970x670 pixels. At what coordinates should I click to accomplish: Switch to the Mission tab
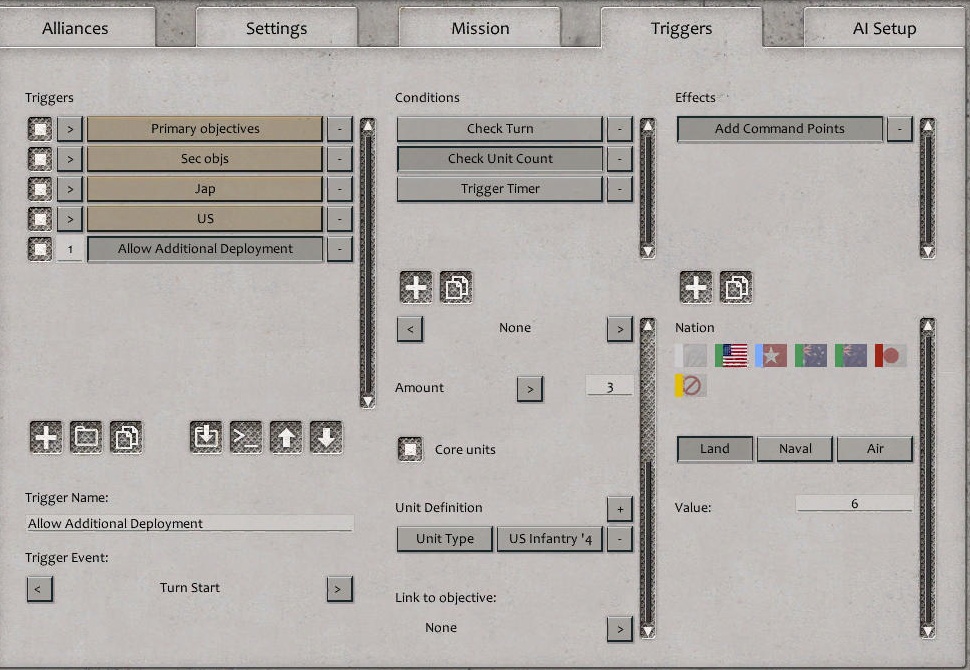pyautogui.click(x=480, y=28)
